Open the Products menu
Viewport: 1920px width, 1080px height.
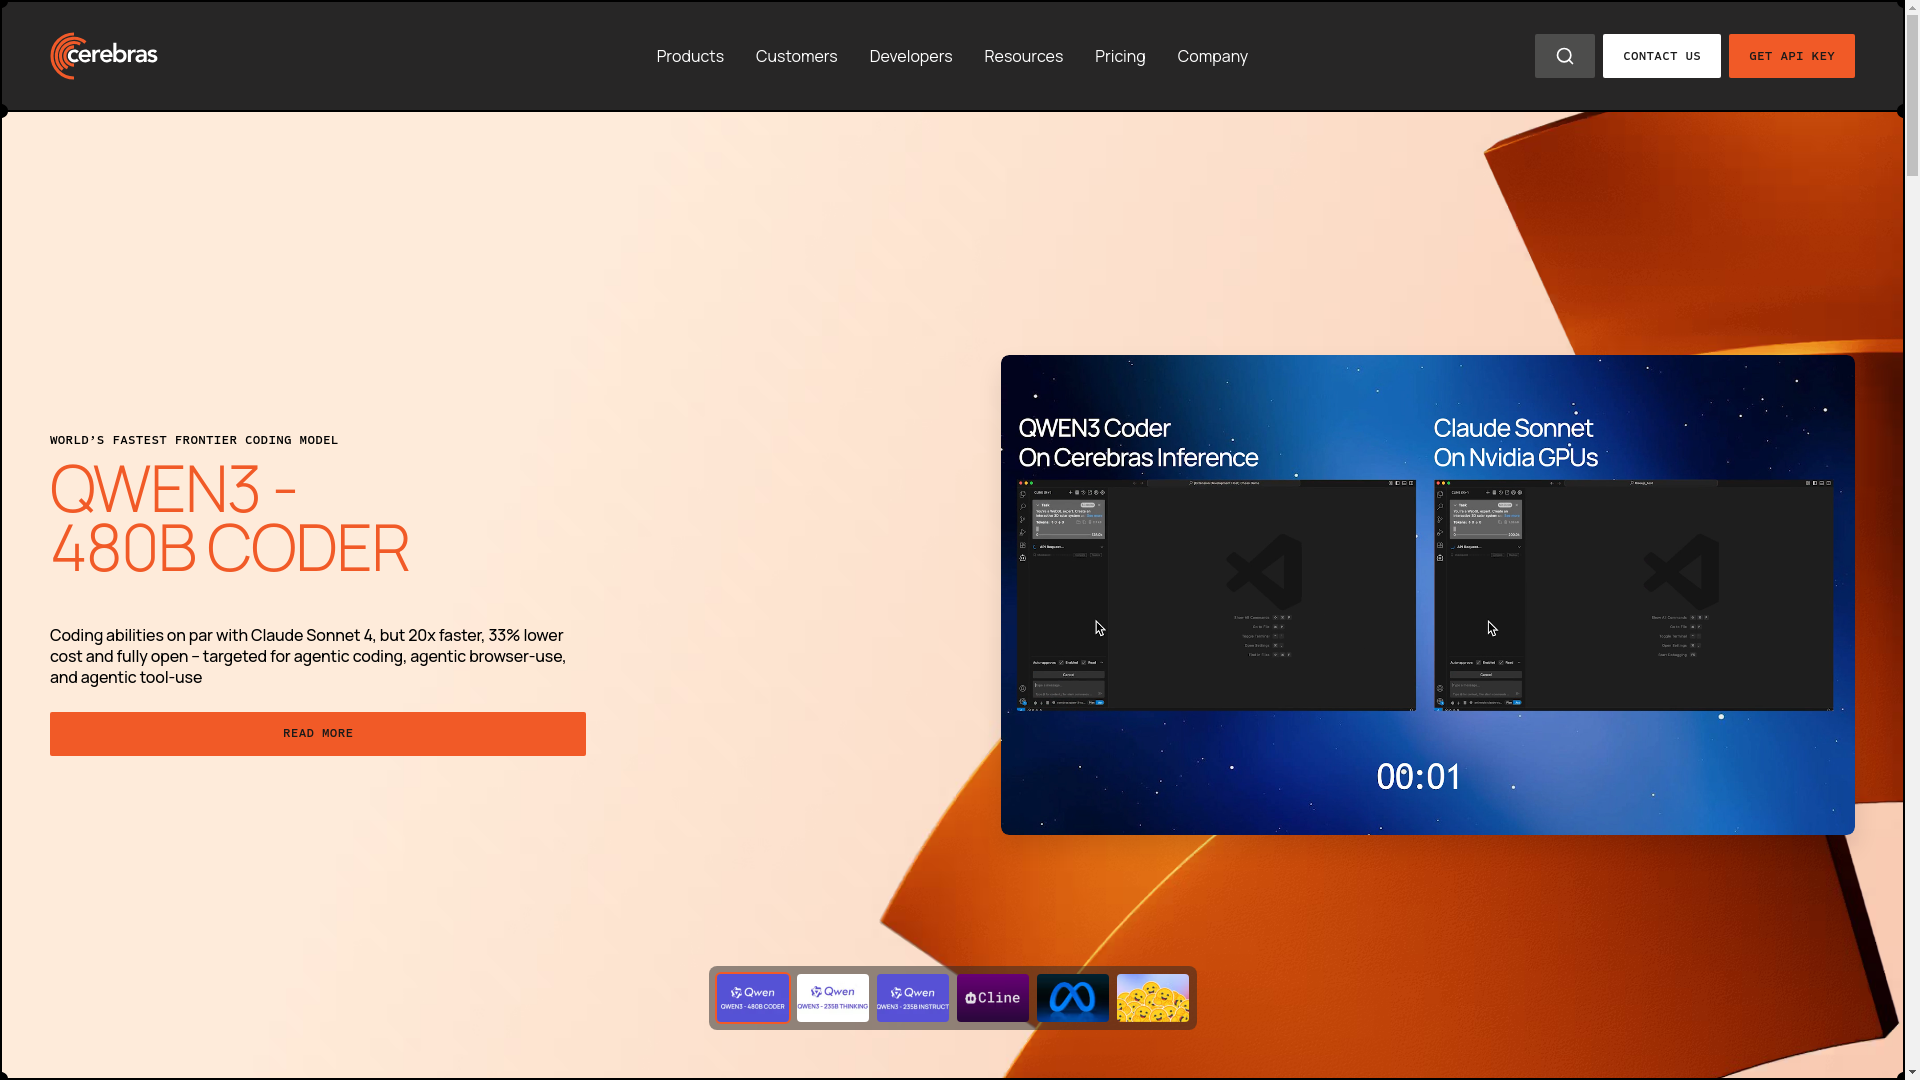tap(690, 56)
